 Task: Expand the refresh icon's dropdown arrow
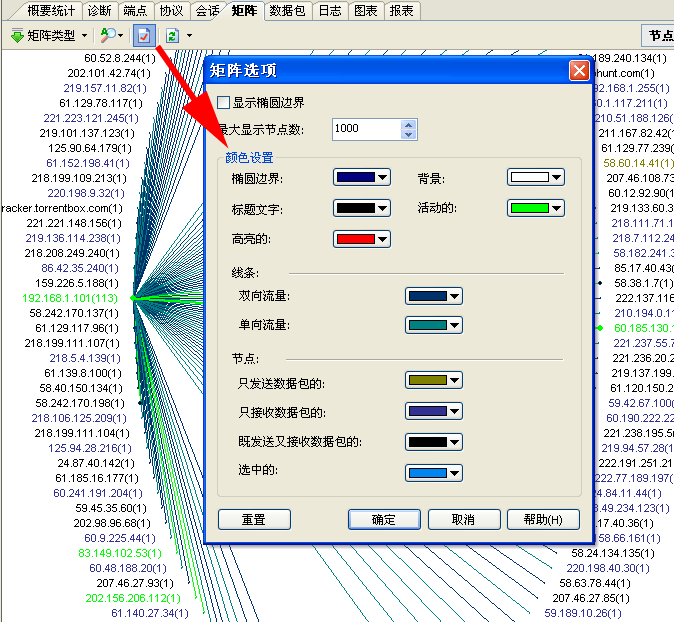point(189,36)
